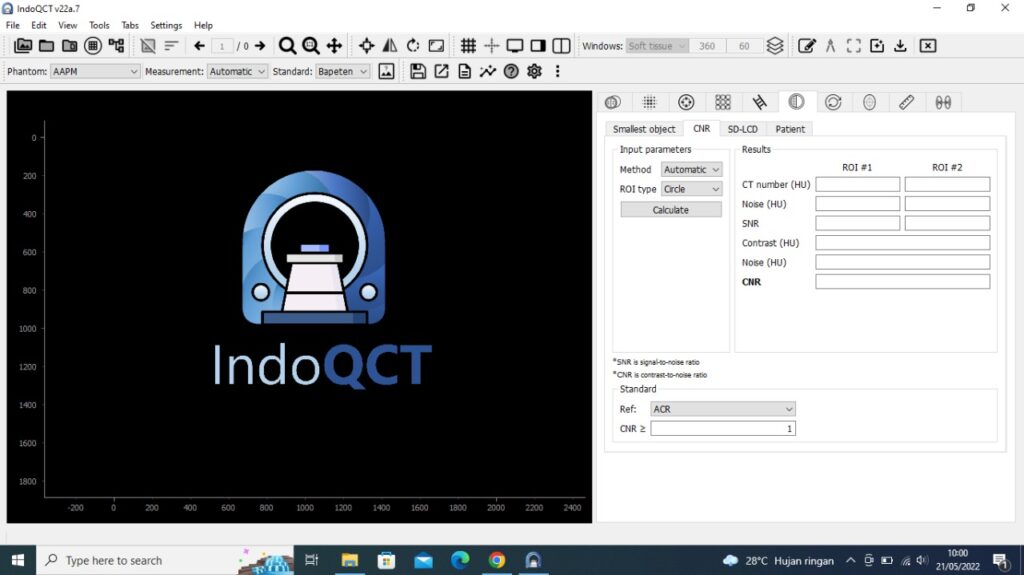
Task: Click the split view layout icon
Action: coord(562,46)
